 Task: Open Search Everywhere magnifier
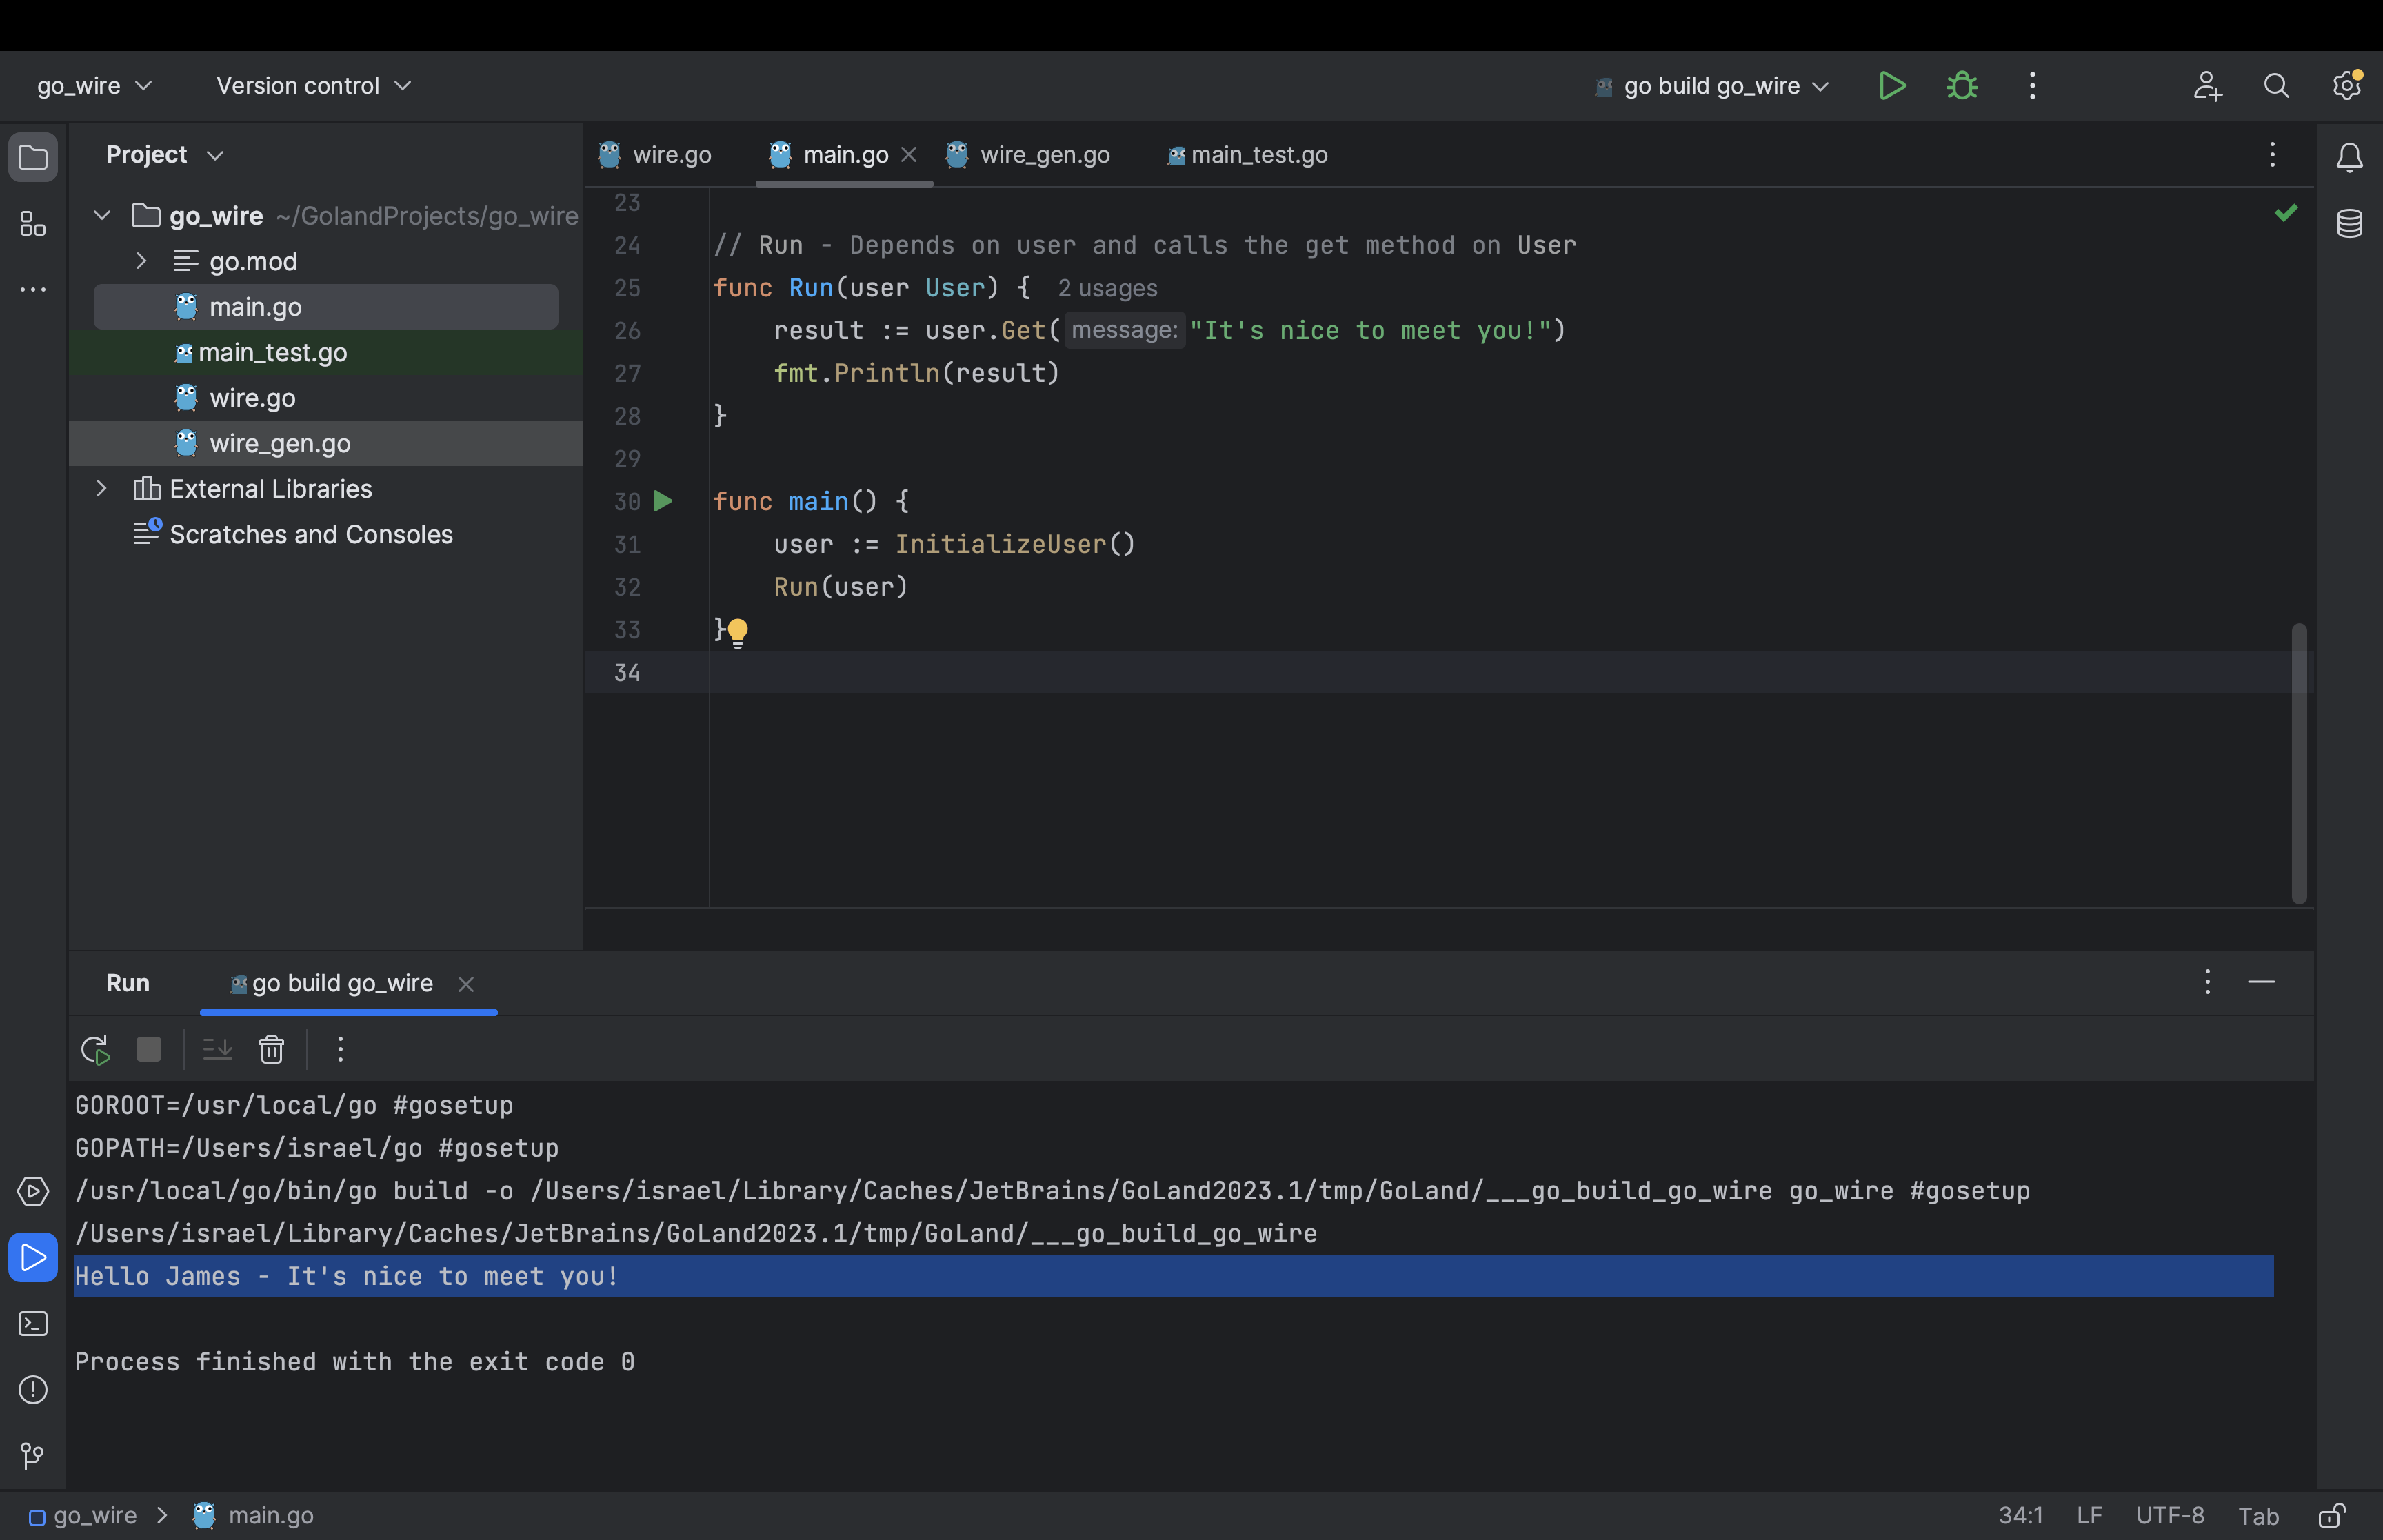click(x=2276, y=85)
